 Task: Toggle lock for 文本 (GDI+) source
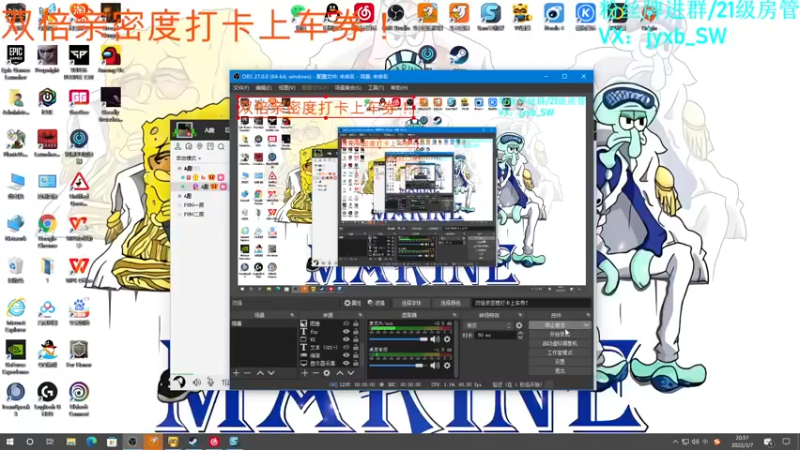point(356,347)
